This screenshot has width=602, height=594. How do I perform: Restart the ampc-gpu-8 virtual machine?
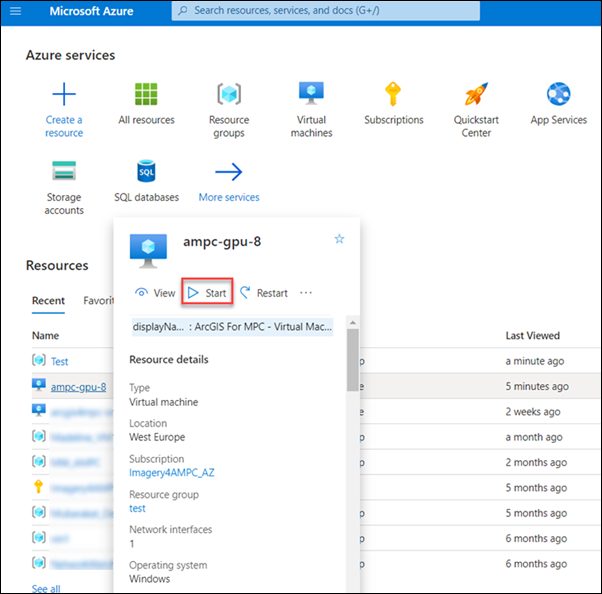(x=264, y=293)
